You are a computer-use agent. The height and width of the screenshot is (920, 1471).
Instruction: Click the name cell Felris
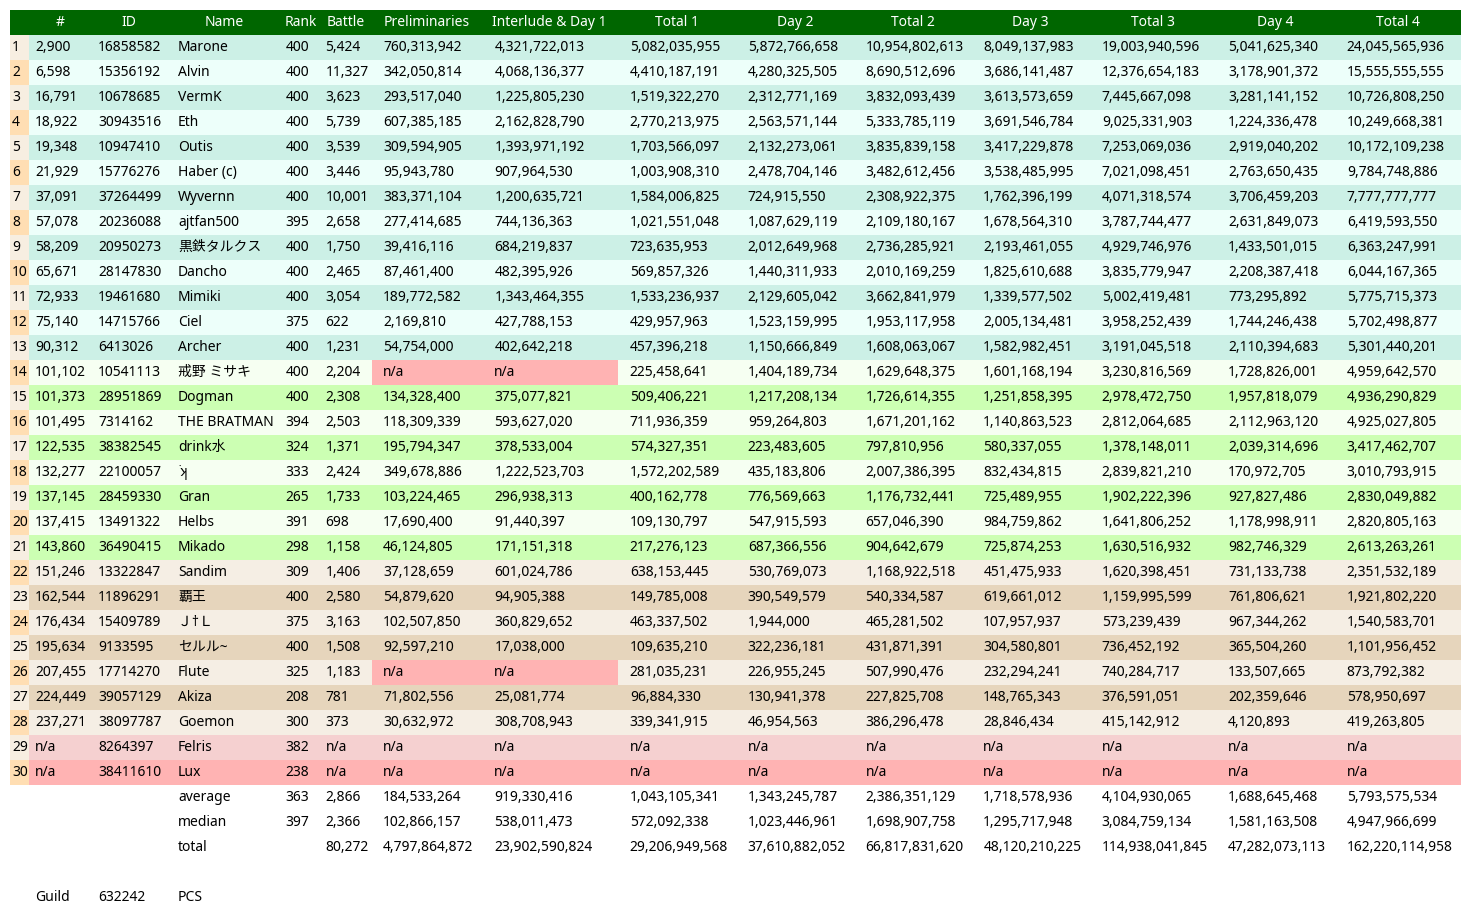pyautogui.click(x=195, y=746)
